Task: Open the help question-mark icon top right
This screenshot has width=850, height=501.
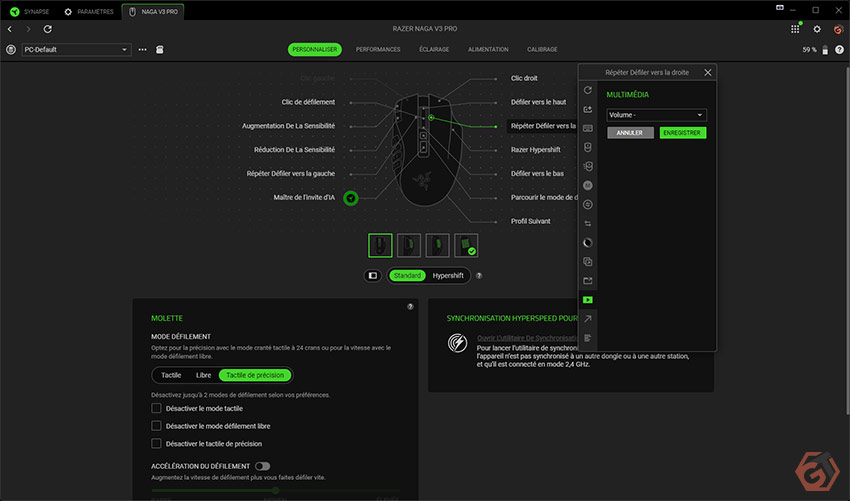Action: [x=839, y=49]
